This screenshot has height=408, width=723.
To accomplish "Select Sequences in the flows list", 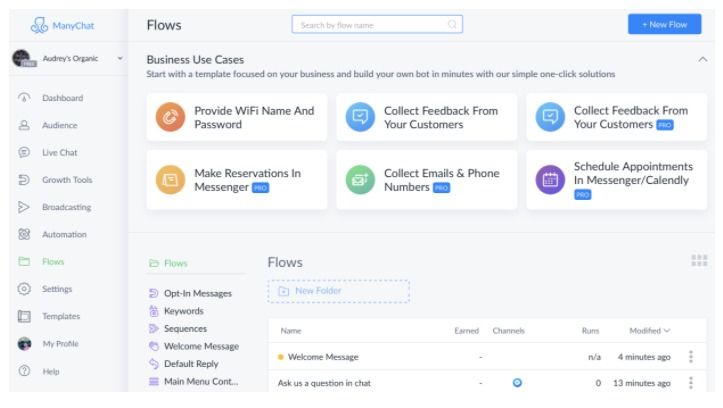I will [185, 329].
